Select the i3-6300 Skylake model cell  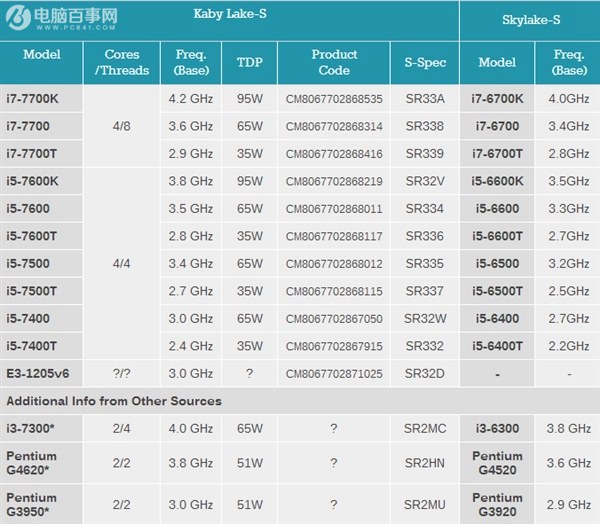497,428
